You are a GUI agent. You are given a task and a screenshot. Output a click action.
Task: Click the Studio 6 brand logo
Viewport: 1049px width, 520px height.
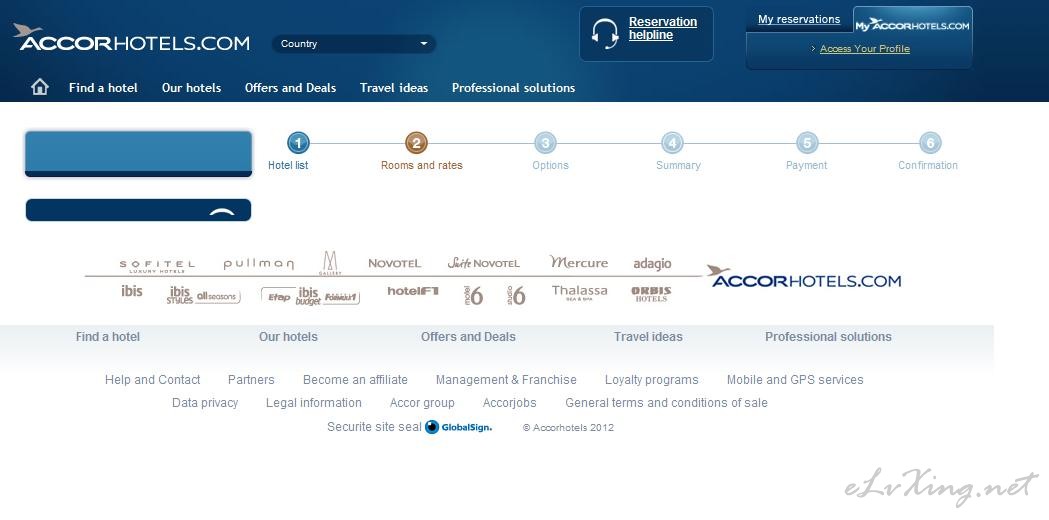click(516, 295)
